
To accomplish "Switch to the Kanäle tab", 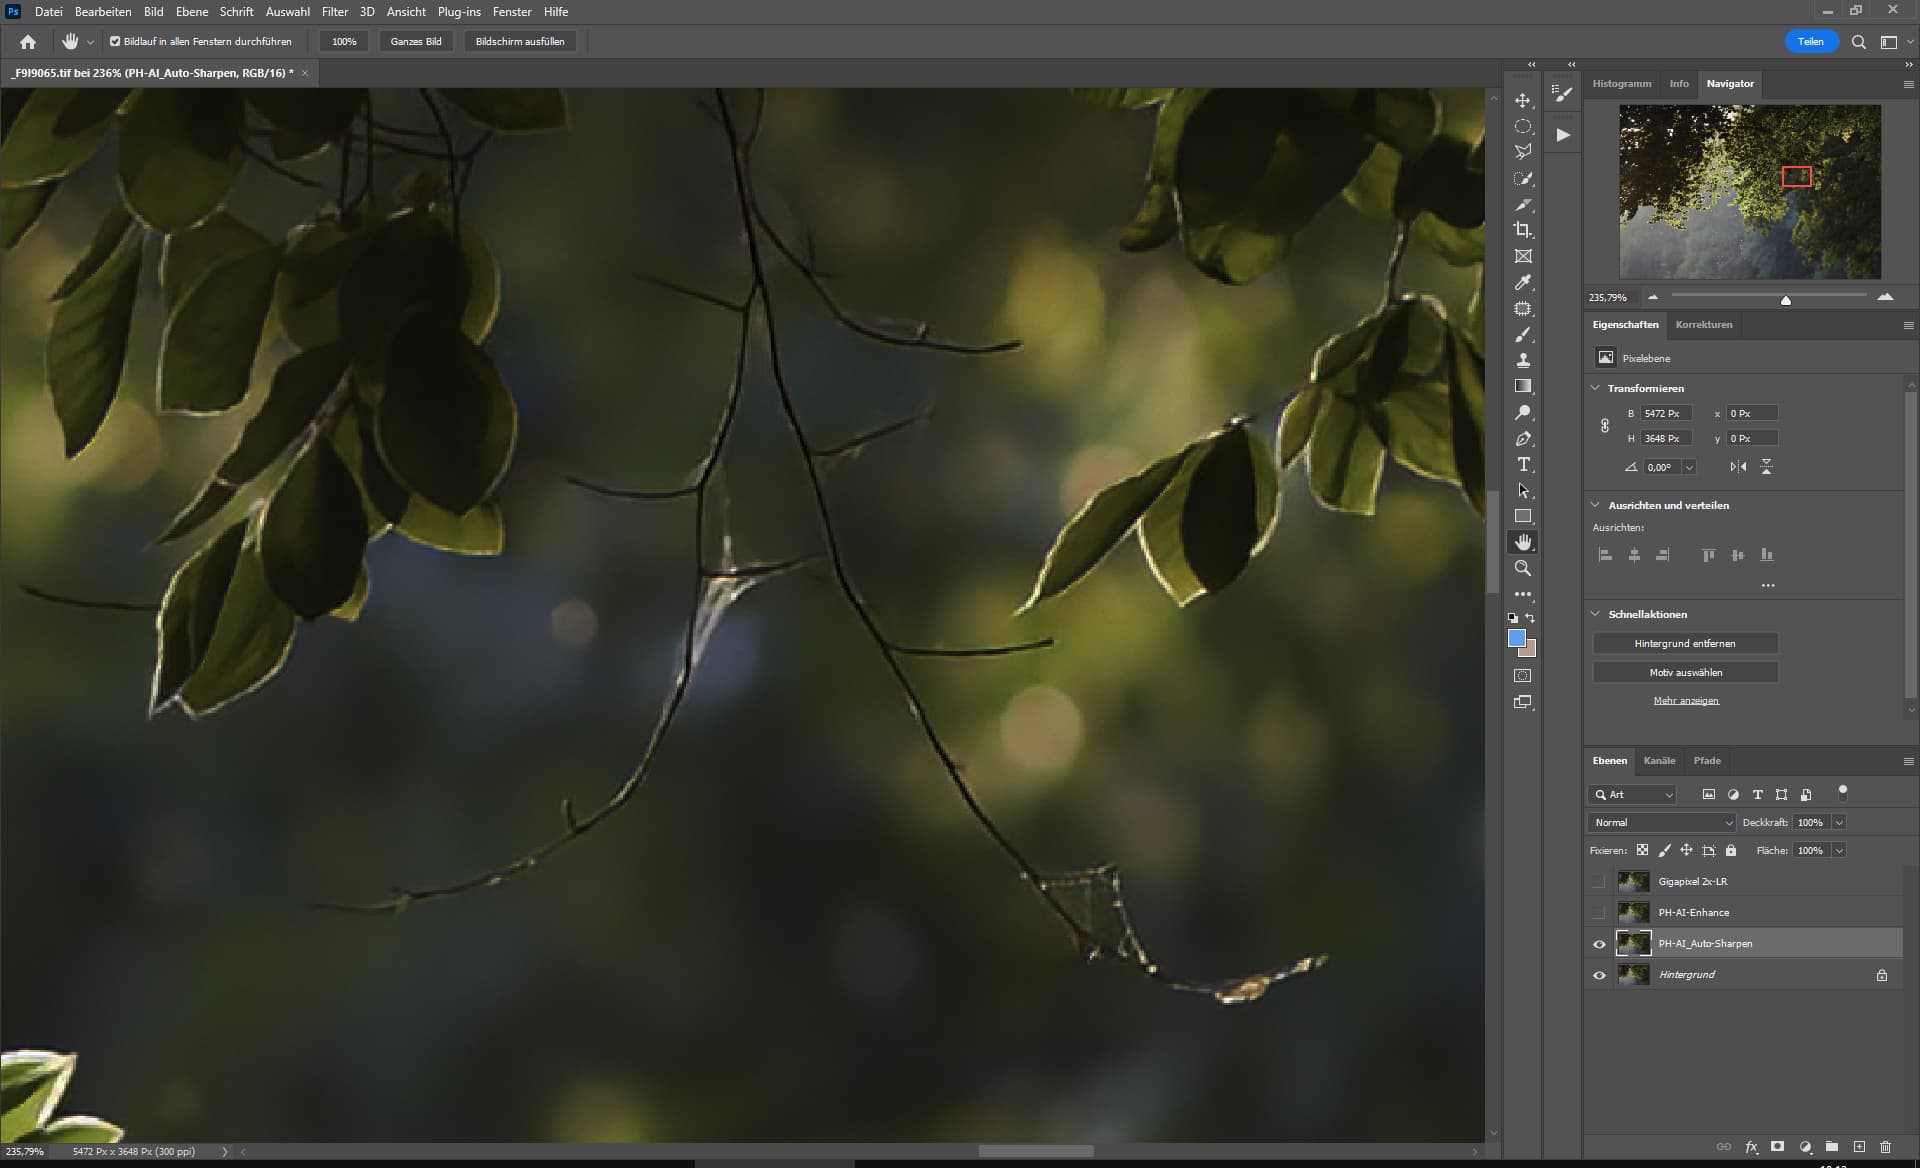I will pyautogui.click(x=1658, y=761).
